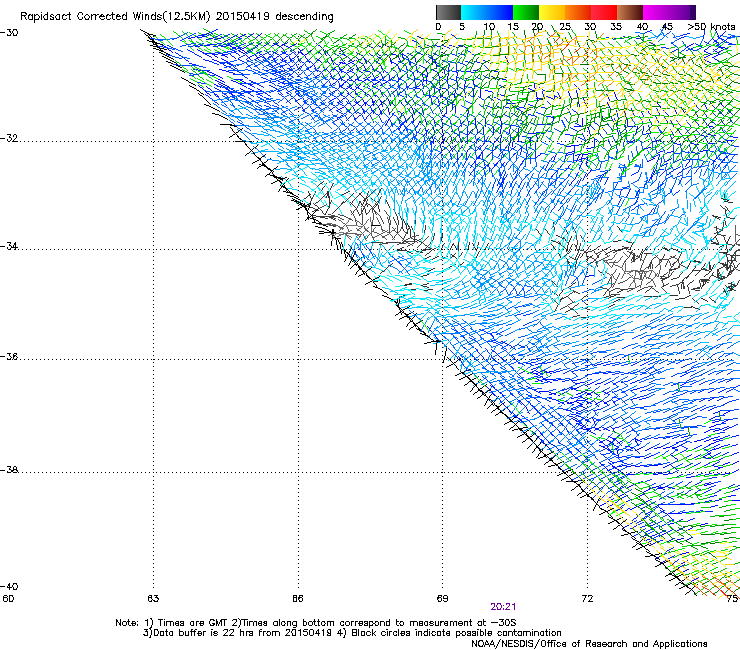Click the cyan 5-10 knots legend color
This screenshot has height=650, width=740.
(x=474, y=12)
